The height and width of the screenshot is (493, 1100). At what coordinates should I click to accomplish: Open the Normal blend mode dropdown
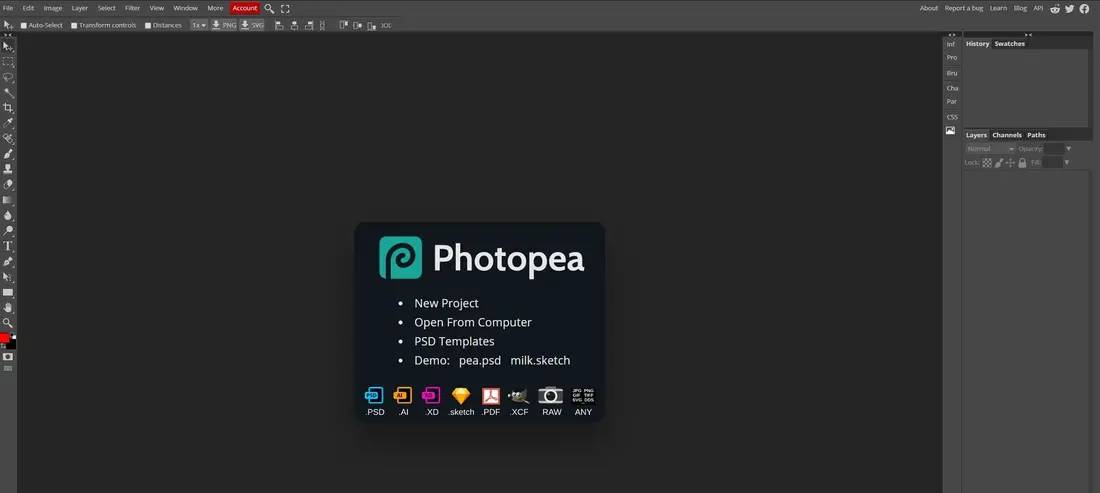coord(991,149)
